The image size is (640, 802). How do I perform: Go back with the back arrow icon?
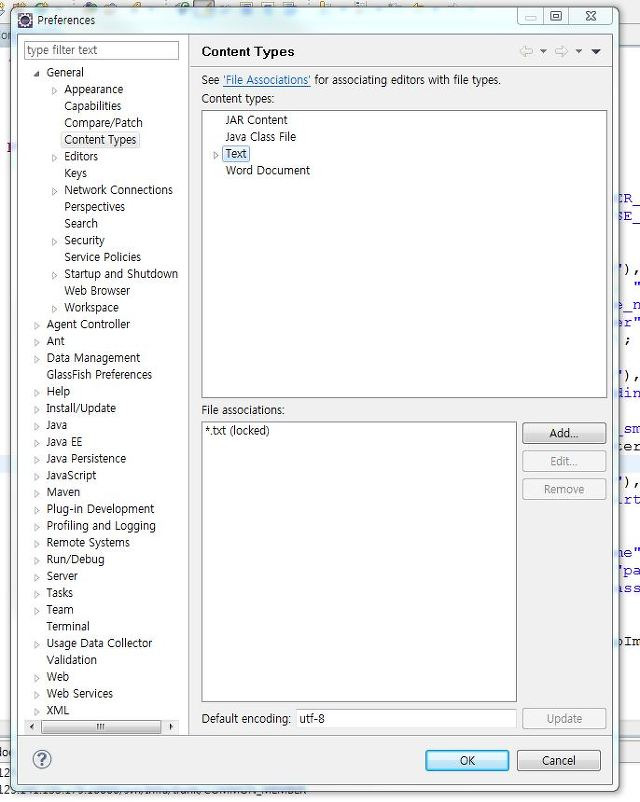[526, 51]
